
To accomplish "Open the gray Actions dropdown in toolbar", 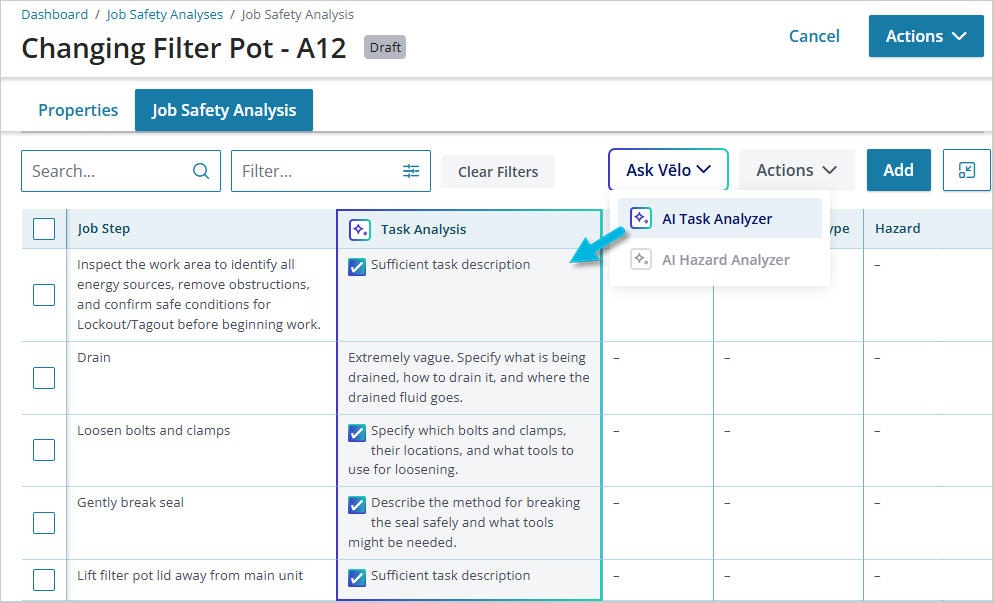I will click(x=796, y=170).
